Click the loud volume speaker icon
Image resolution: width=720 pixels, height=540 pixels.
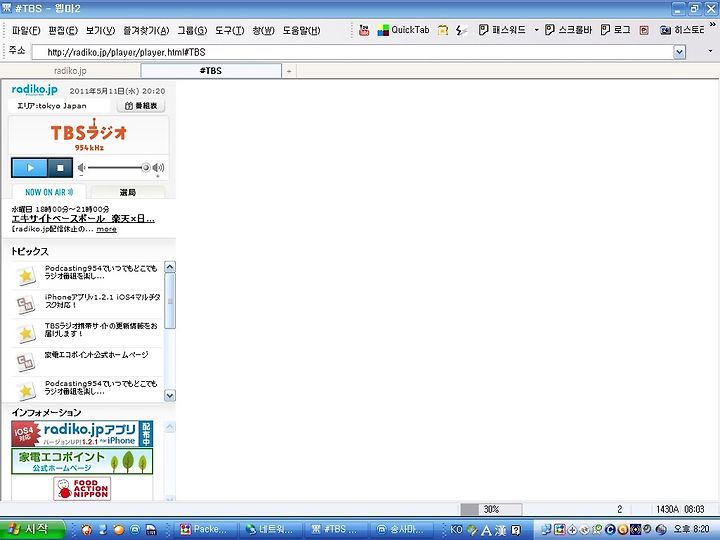point(158,168)
